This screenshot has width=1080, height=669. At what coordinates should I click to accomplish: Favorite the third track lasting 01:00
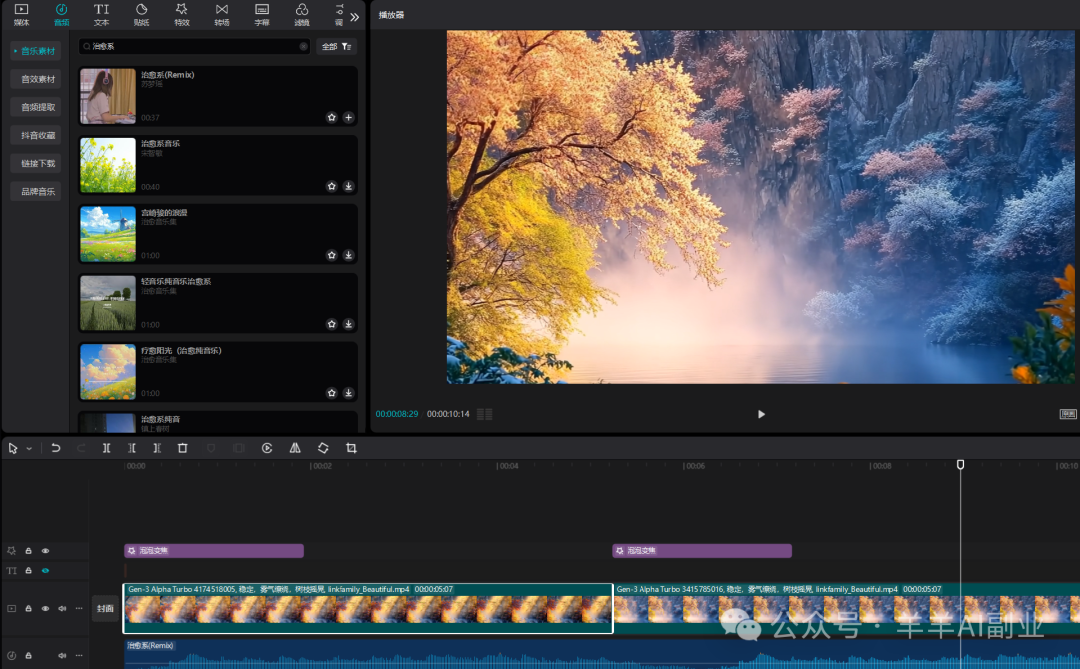pos(331,255)
